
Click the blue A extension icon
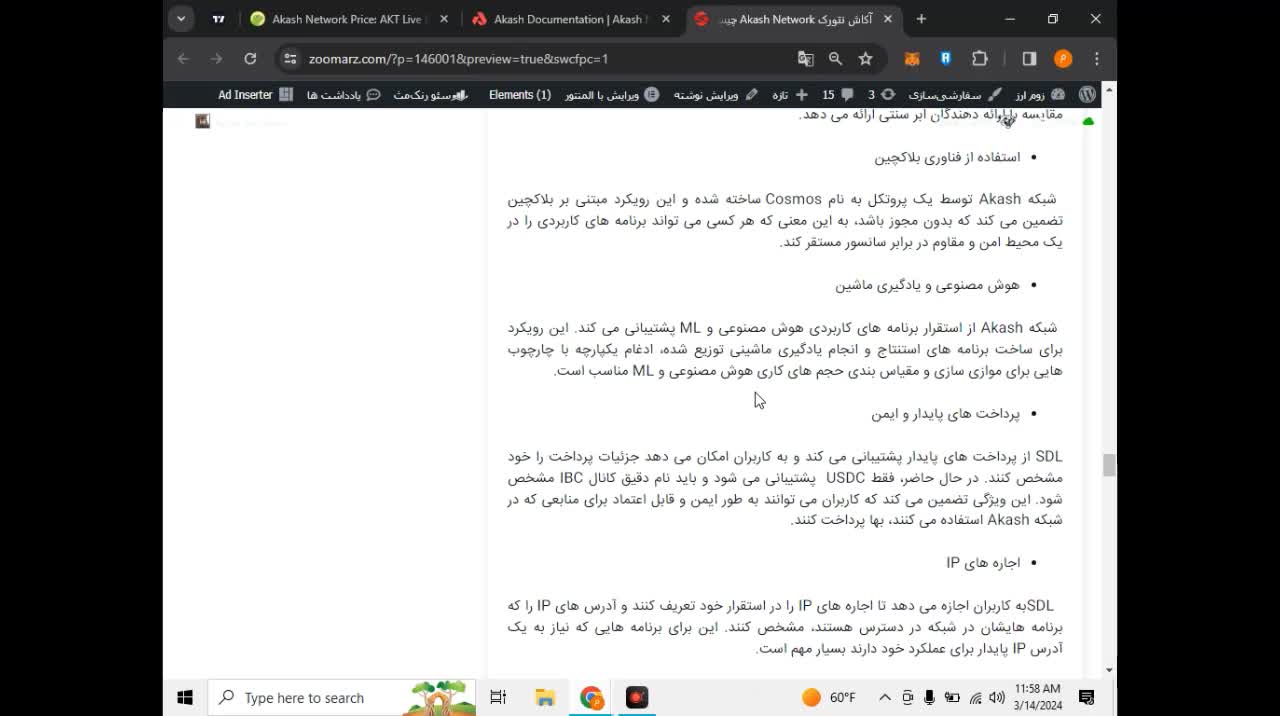tap(946, 59)
